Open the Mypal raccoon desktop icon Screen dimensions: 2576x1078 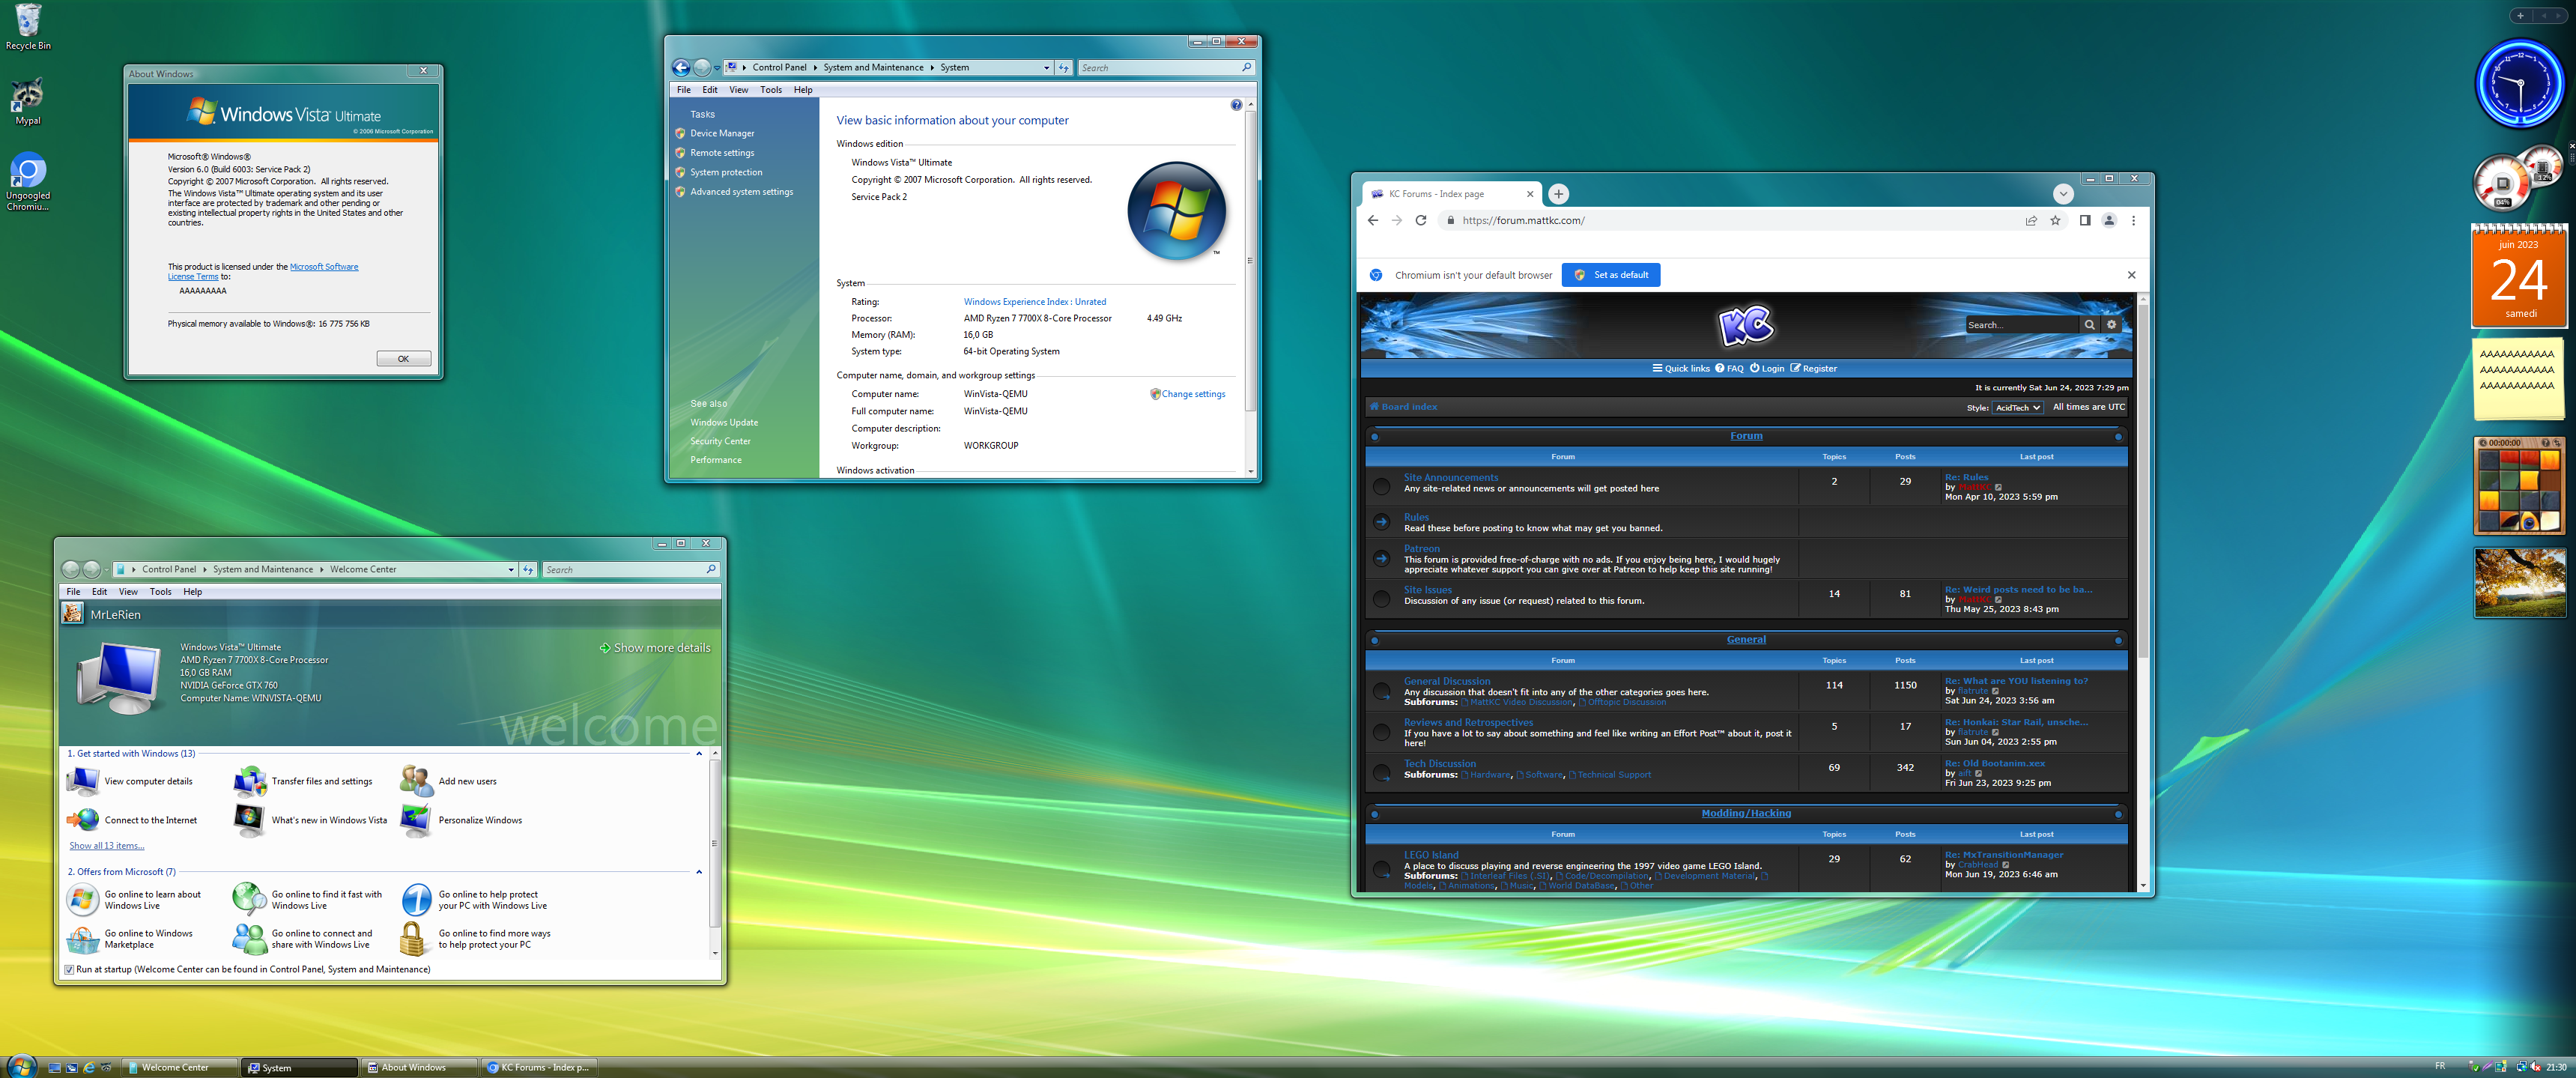click(x=28, y=101)
